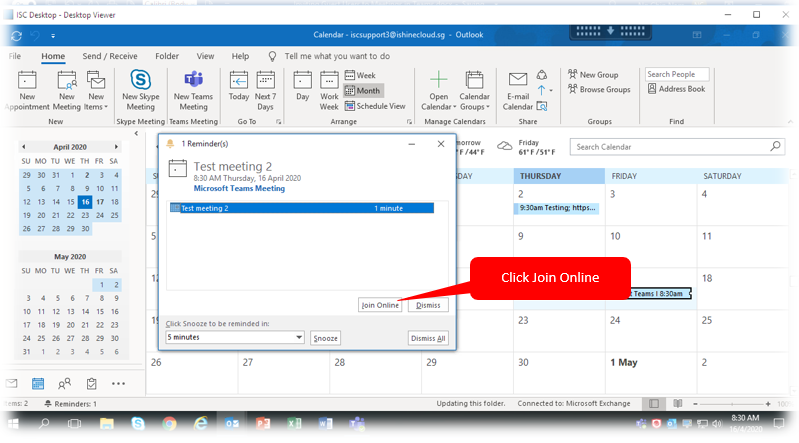Switch to Calendar navigation icon

38,383
